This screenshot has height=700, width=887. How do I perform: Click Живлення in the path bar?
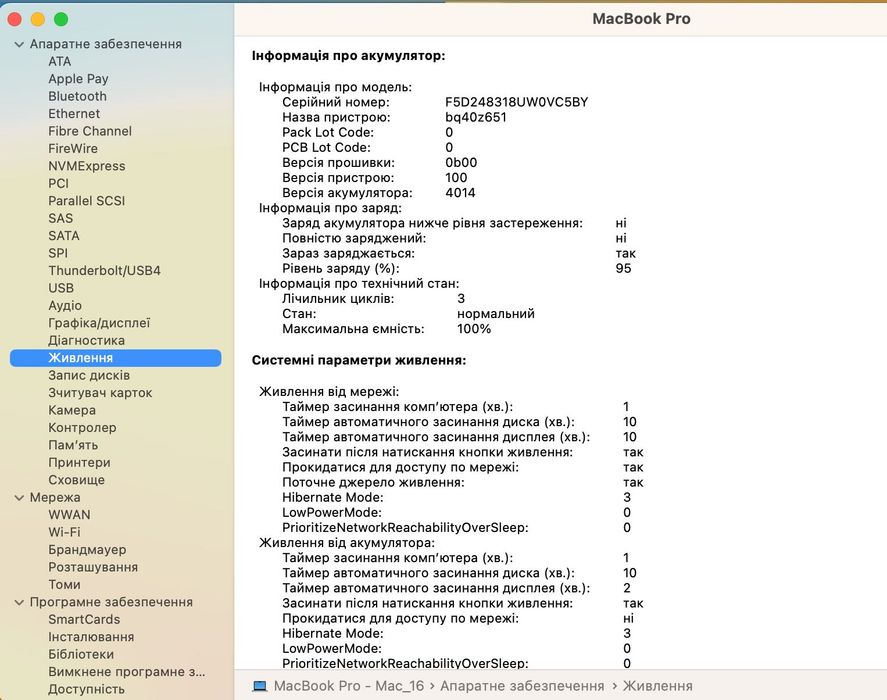[657, 686]
